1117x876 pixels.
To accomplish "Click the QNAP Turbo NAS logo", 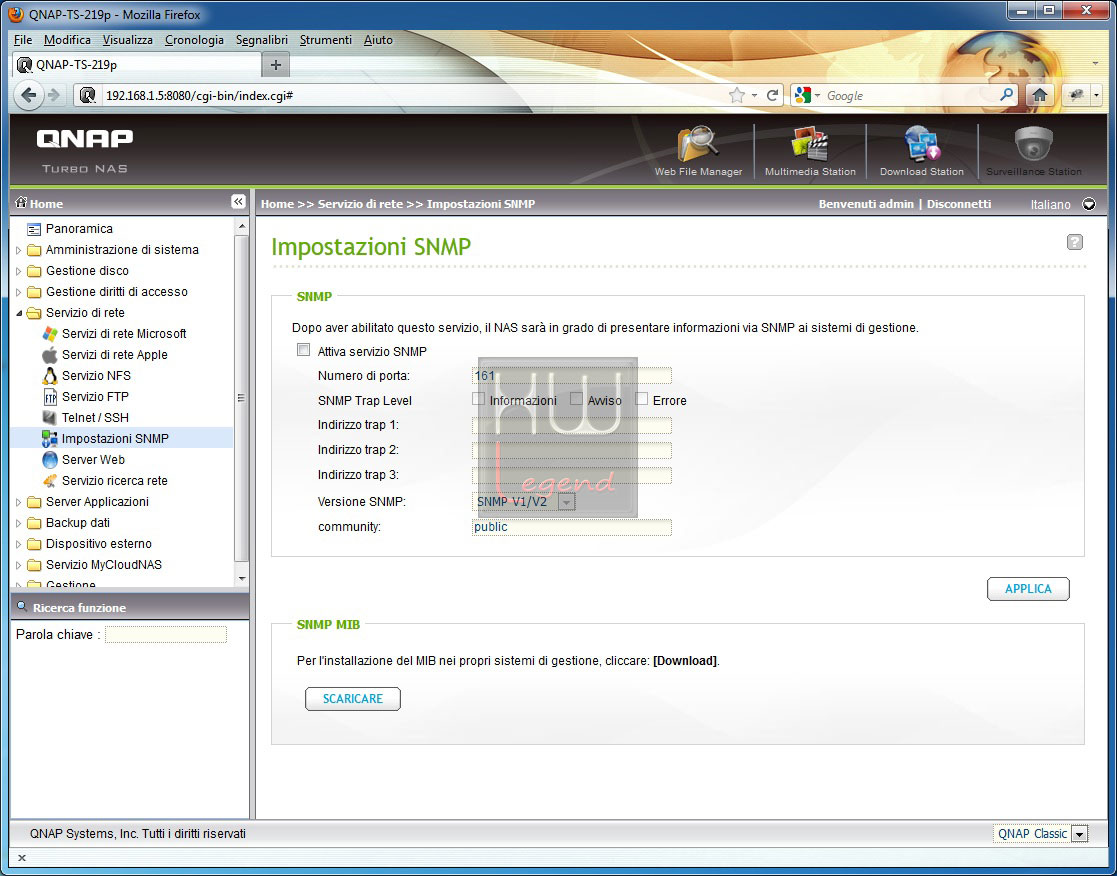I will coord(85,150).
